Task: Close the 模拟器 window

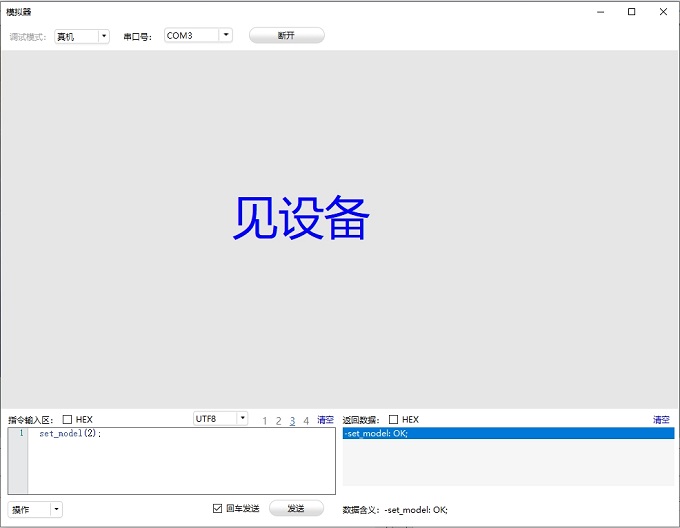Action: click(x=663, y=12)
